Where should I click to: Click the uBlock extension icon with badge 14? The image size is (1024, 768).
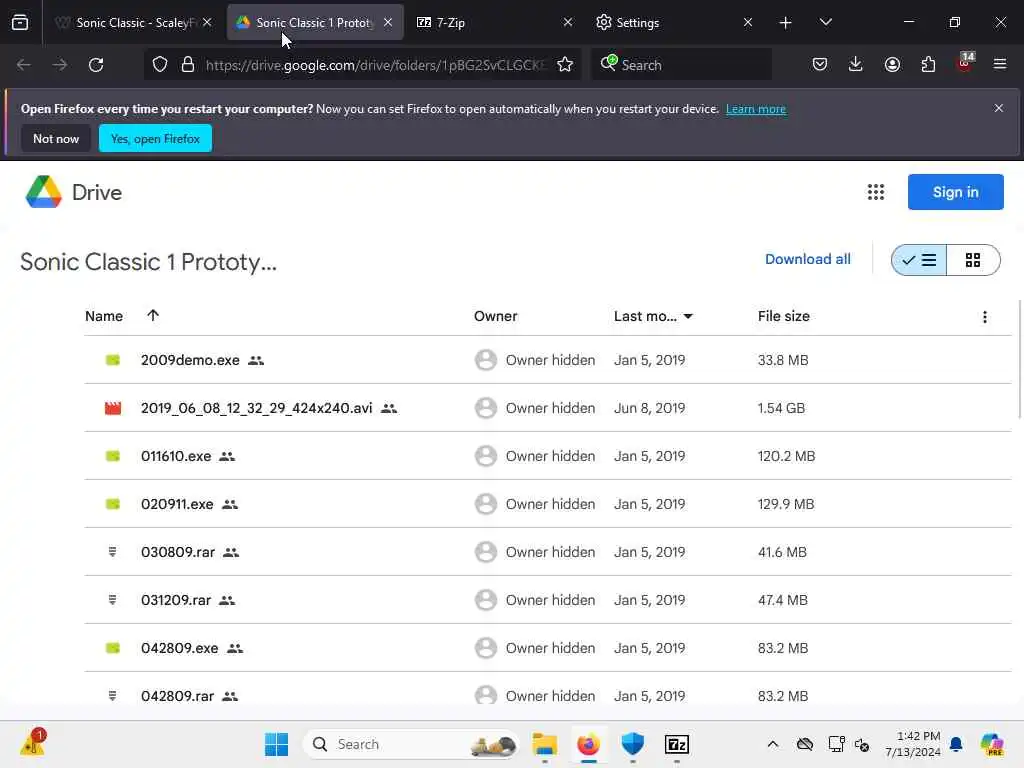point(965,63)
